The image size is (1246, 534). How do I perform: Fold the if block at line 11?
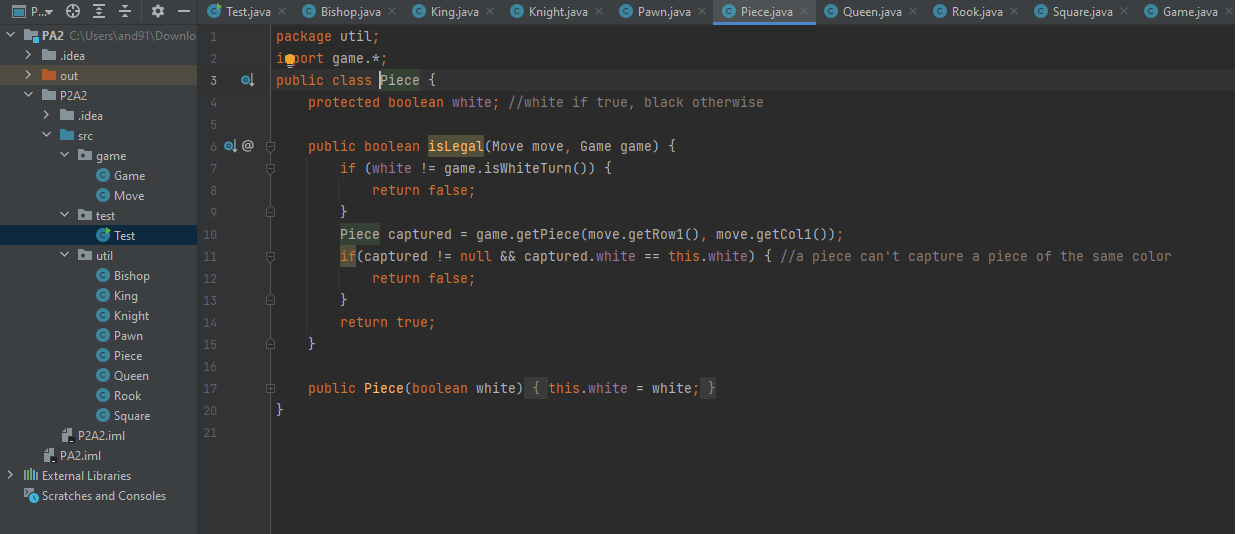pos(270,256)
